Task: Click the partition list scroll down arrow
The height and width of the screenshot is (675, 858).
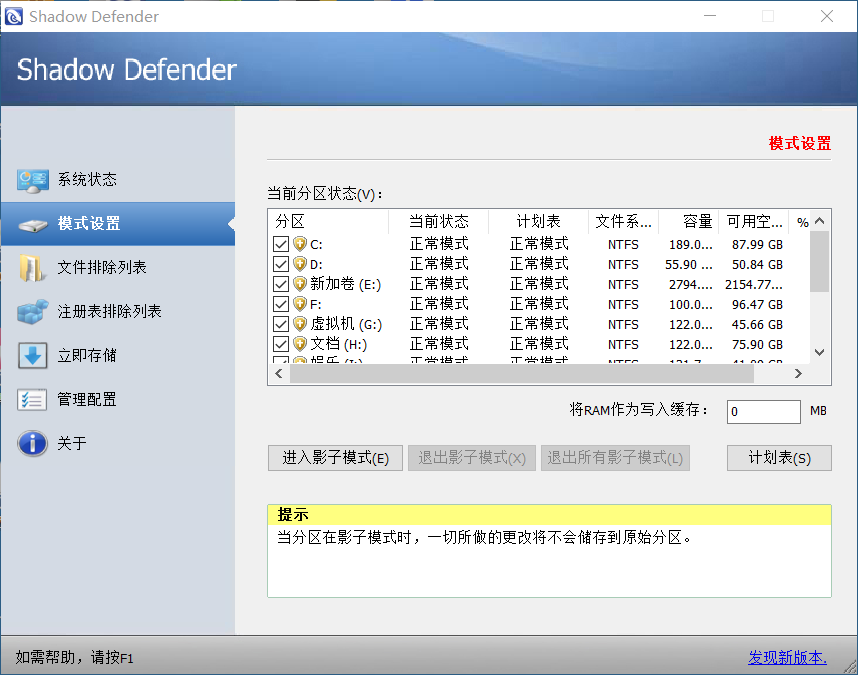Action: (x=819, y=352)
